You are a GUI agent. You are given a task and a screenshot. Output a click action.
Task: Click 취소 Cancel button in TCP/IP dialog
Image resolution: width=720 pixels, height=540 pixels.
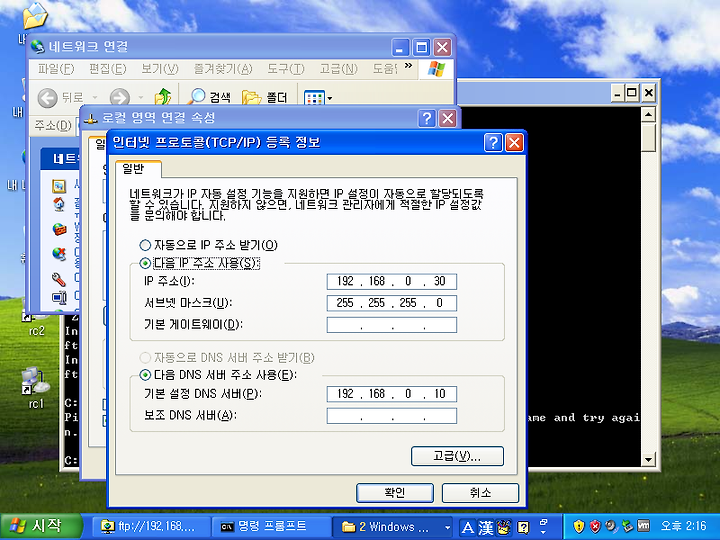point(480,493)
